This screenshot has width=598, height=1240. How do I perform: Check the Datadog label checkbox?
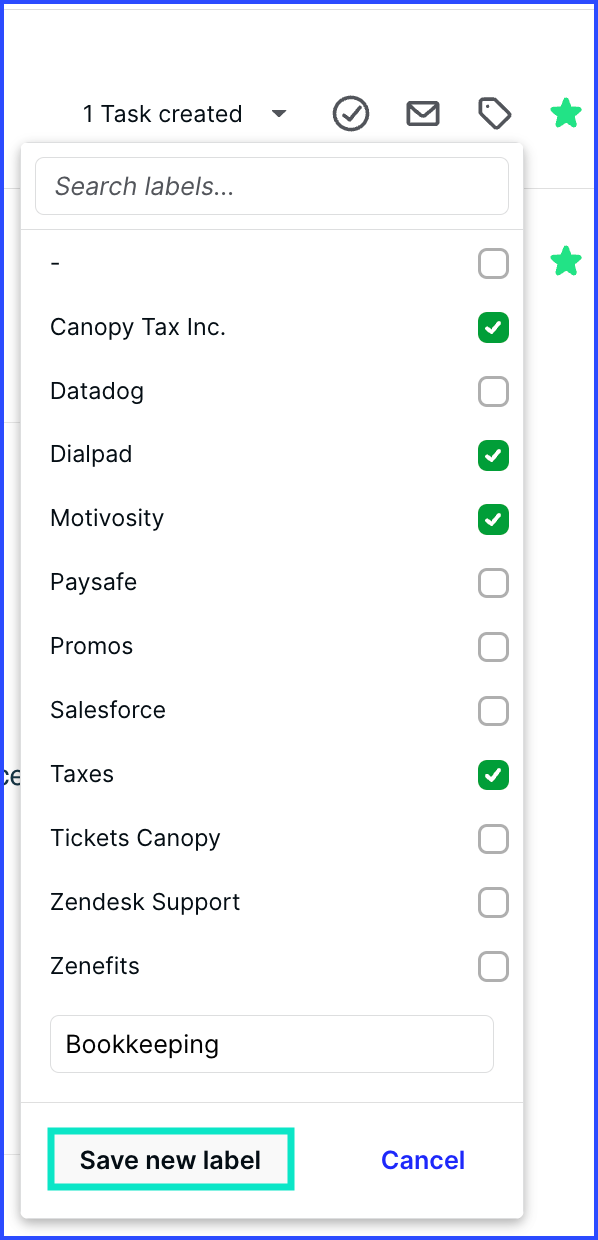coord(493,391)
